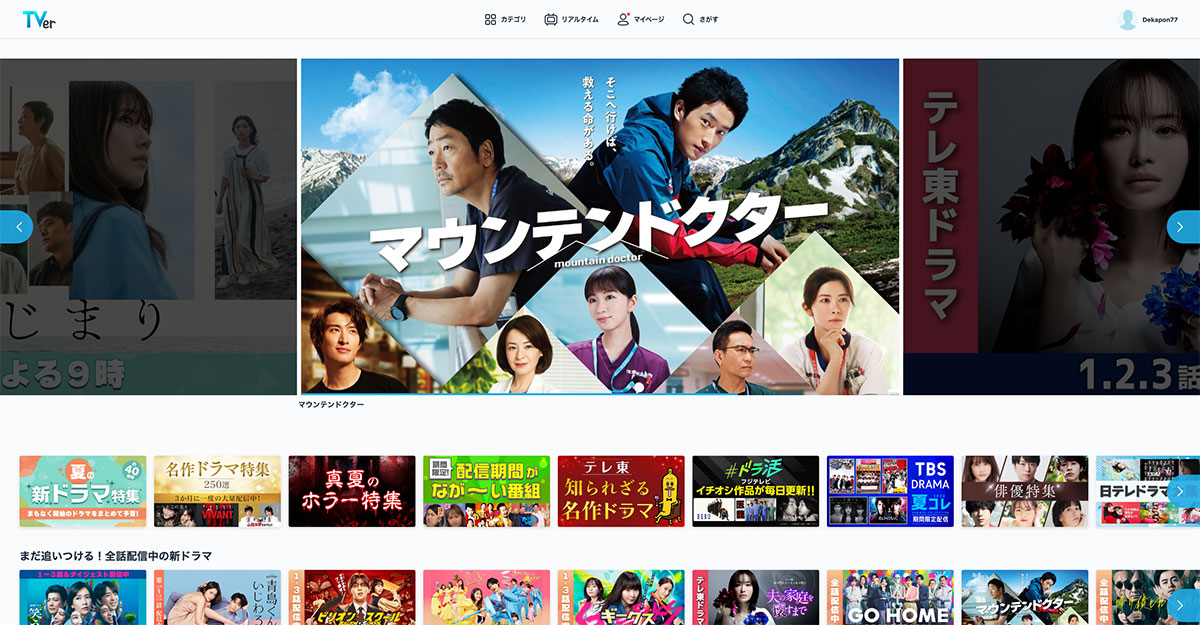Open the 真夏のホラー特集 banner
This screenshot has width=1200, height=625.
point(352,491)
